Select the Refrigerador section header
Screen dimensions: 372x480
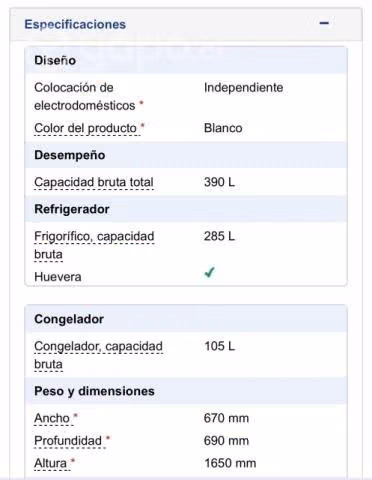click(x=186, y=209)
